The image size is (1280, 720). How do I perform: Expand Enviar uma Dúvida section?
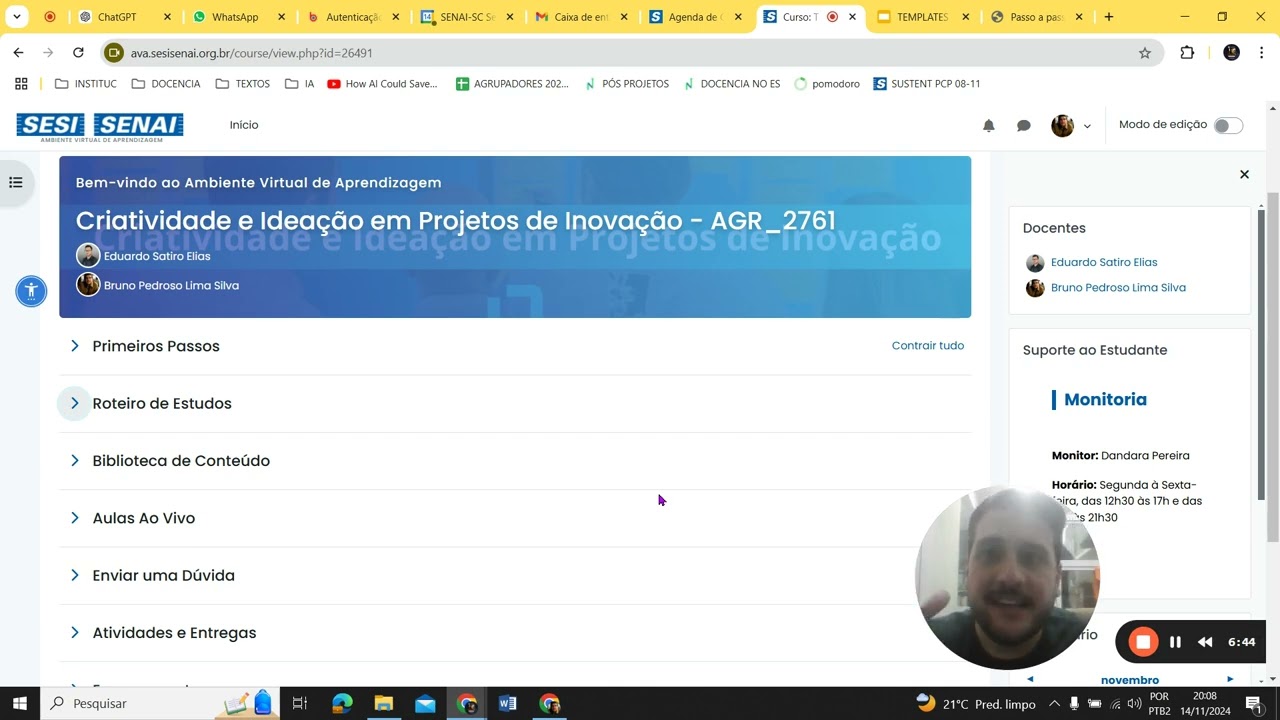click(74, 575)
